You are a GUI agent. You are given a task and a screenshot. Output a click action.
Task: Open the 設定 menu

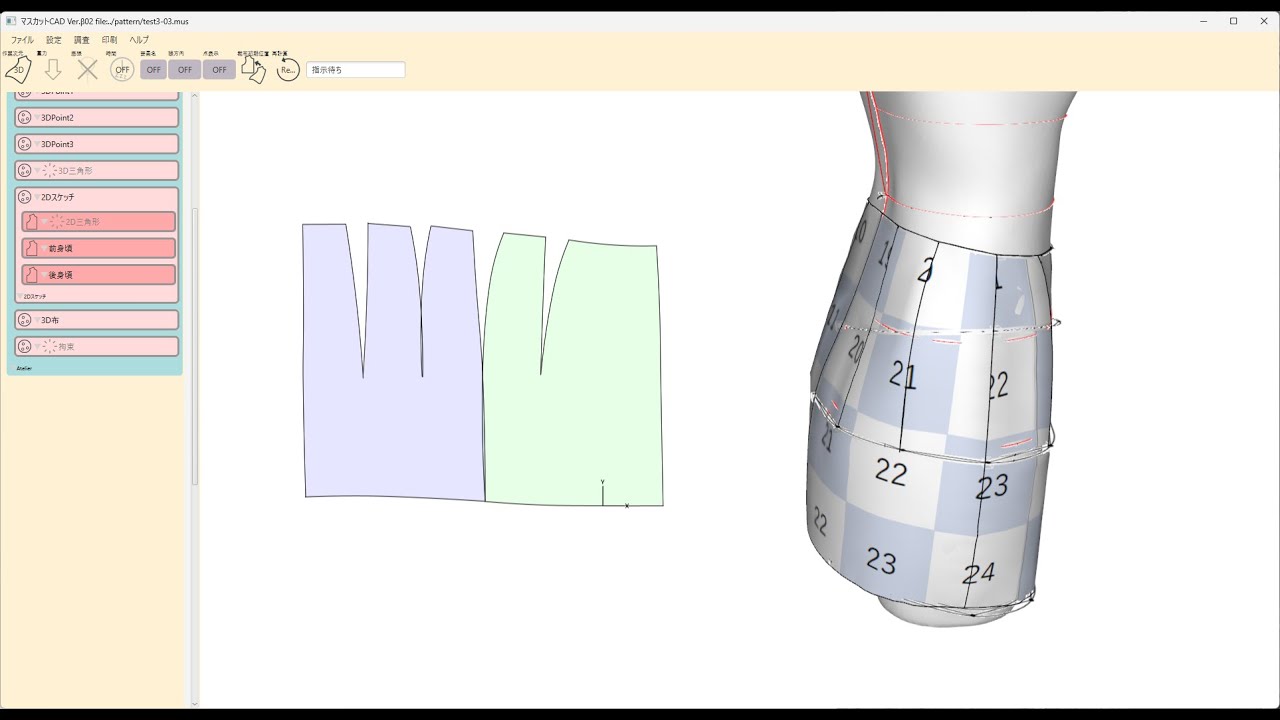[x=54, y=40]
